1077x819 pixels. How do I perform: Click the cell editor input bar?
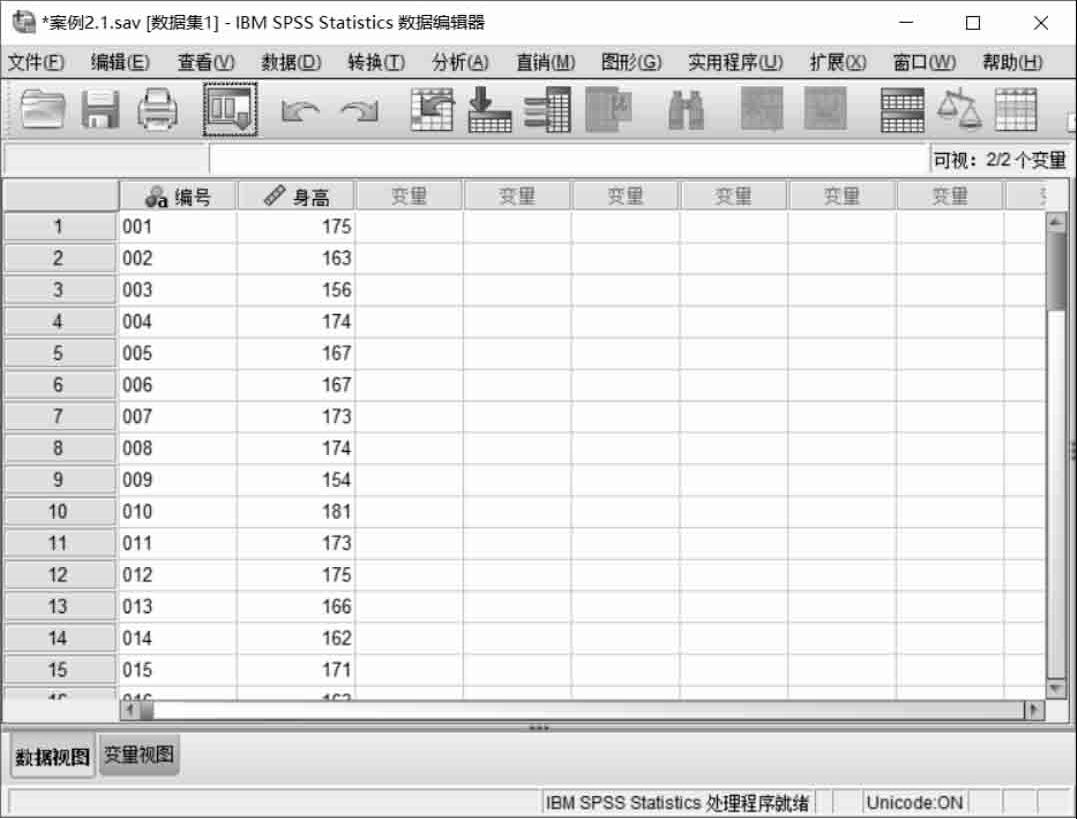(x=569, y=160)
